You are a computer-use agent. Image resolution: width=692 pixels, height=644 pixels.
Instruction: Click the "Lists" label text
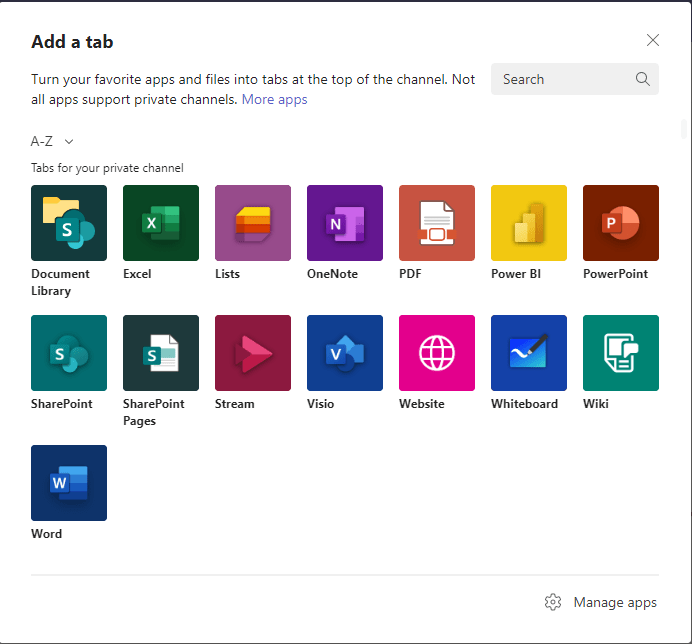click(x=227, y=274)
